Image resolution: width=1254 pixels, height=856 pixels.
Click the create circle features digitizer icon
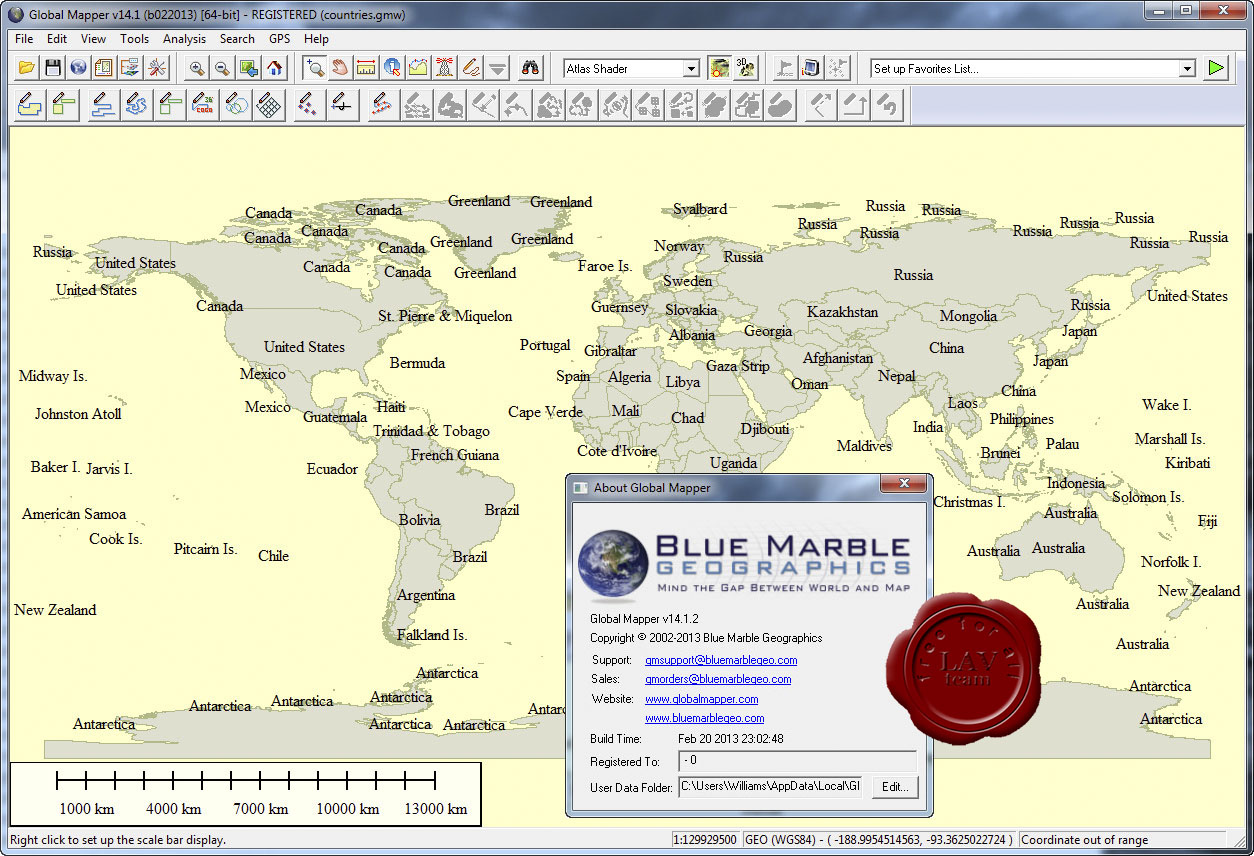click(x=236, y=104)
